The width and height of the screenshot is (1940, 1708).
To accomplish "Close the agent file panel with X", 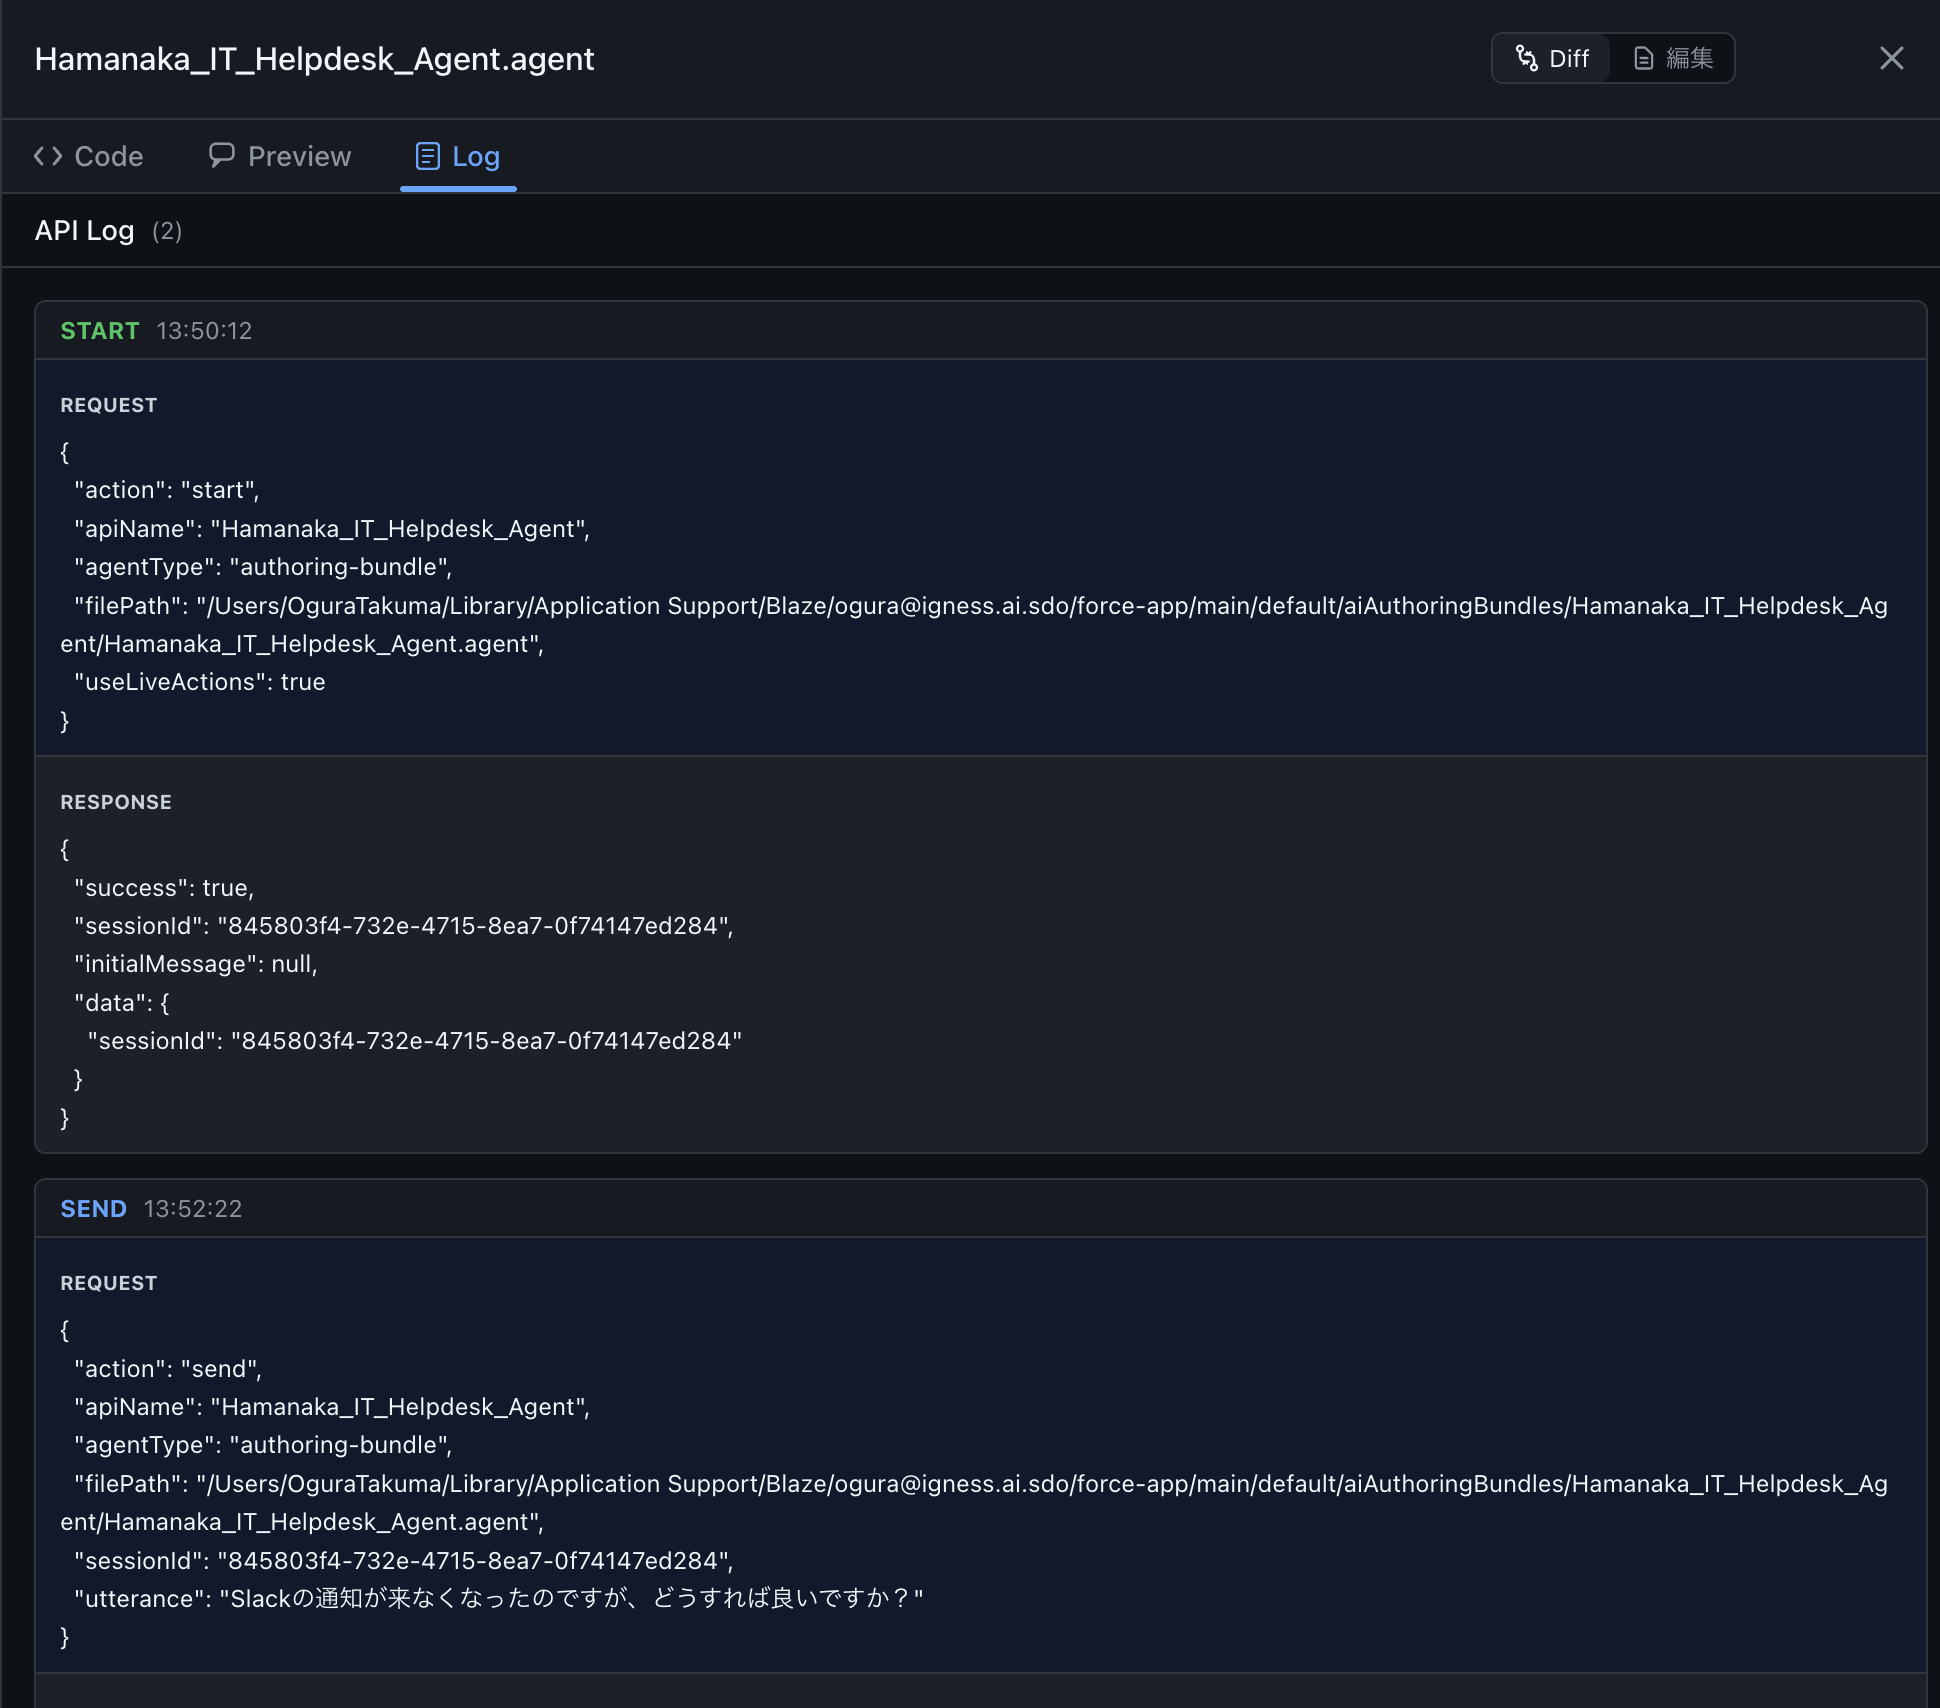I will tap(1891, 58).
